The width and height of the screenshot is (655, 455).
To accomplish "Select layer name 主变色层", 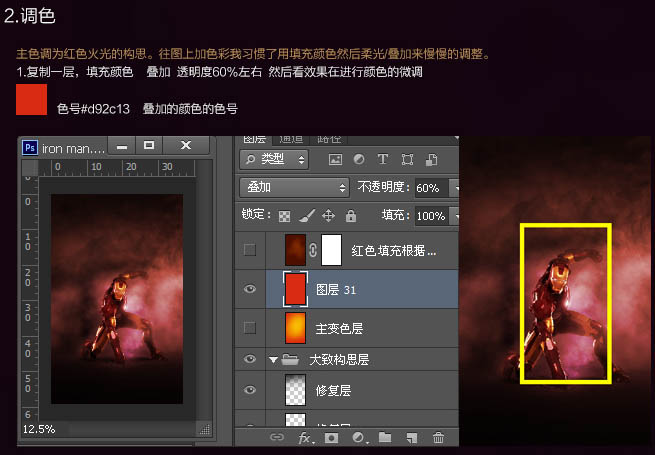I will (x=339, y=329).
